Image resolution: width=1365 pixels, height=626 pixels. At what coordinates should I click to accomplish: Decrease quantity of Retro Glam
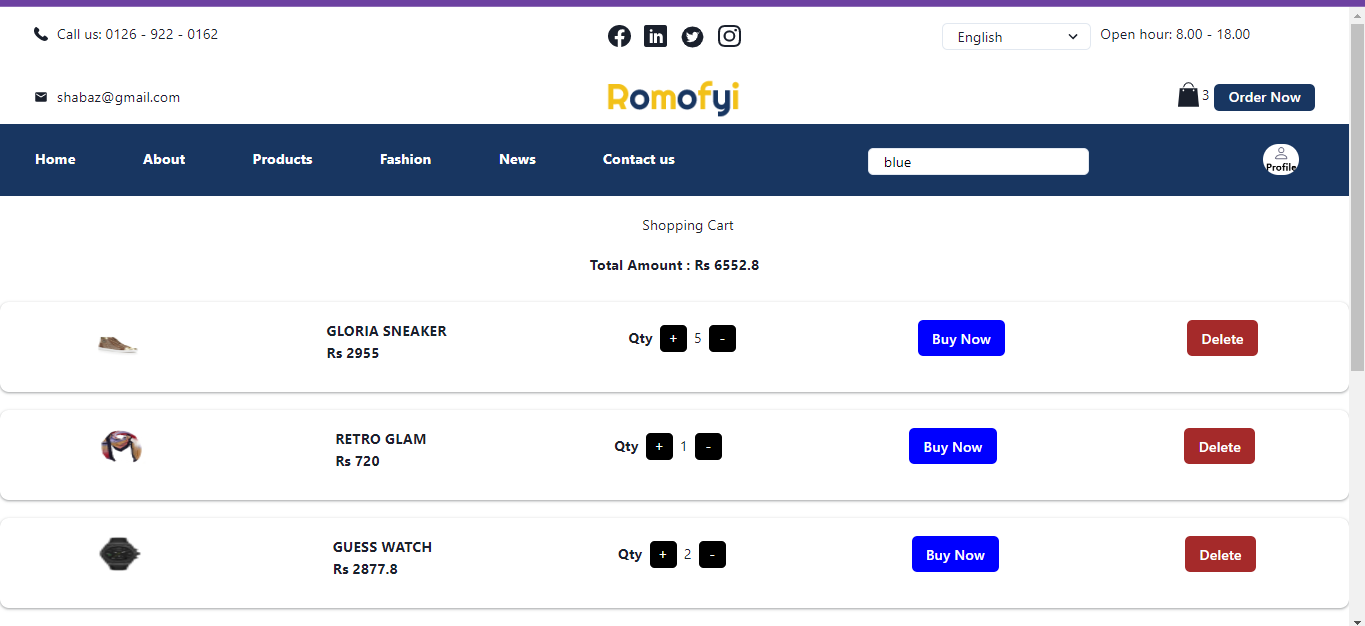pyautogui.click(x=708, y=447)
